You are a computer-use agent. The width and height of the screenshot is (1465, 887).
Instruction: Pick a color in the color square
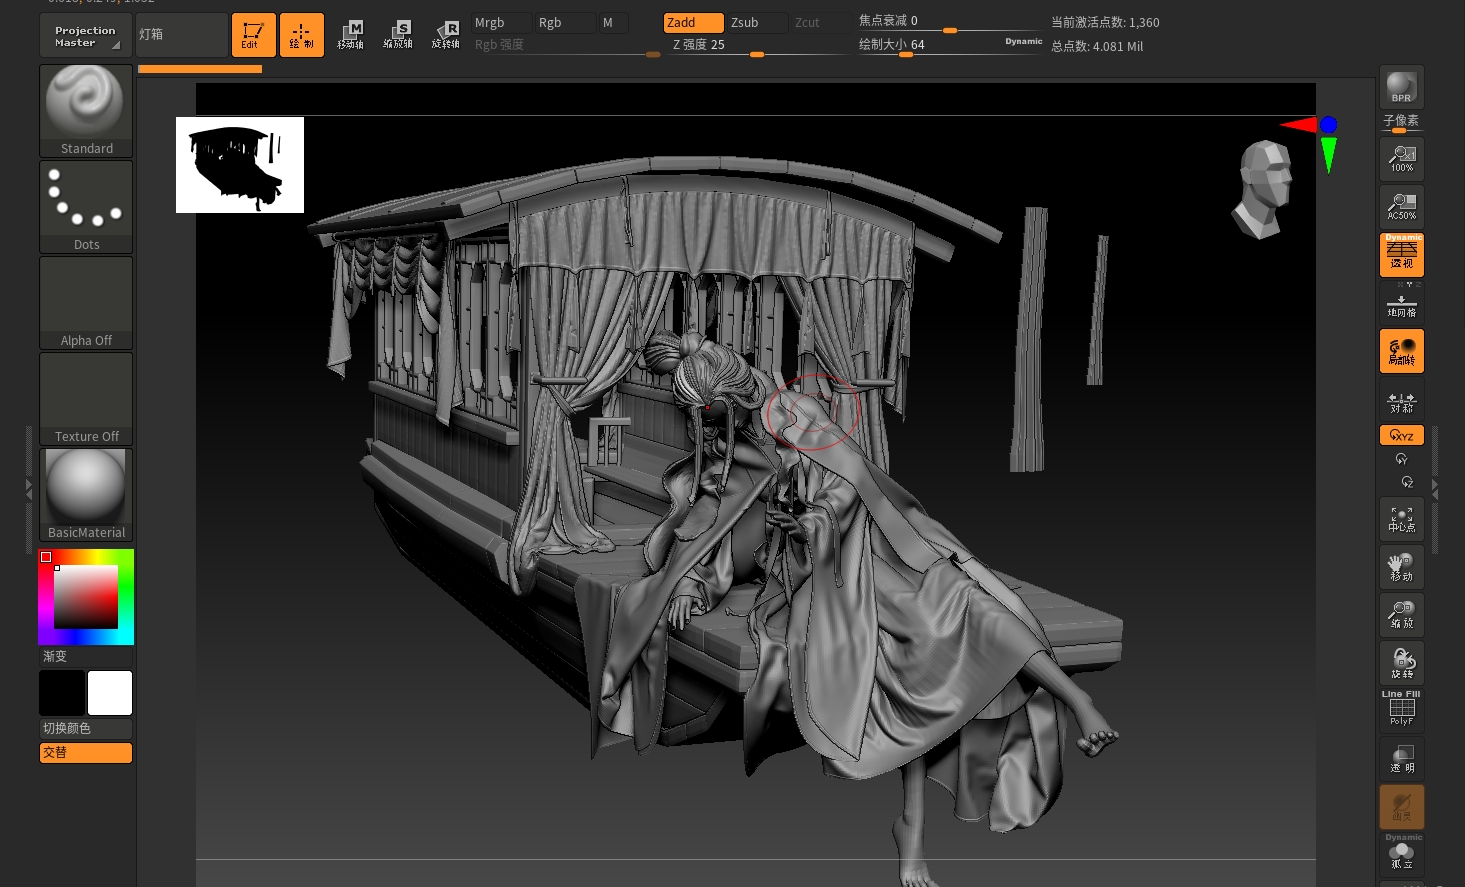[x=86, y=597]
